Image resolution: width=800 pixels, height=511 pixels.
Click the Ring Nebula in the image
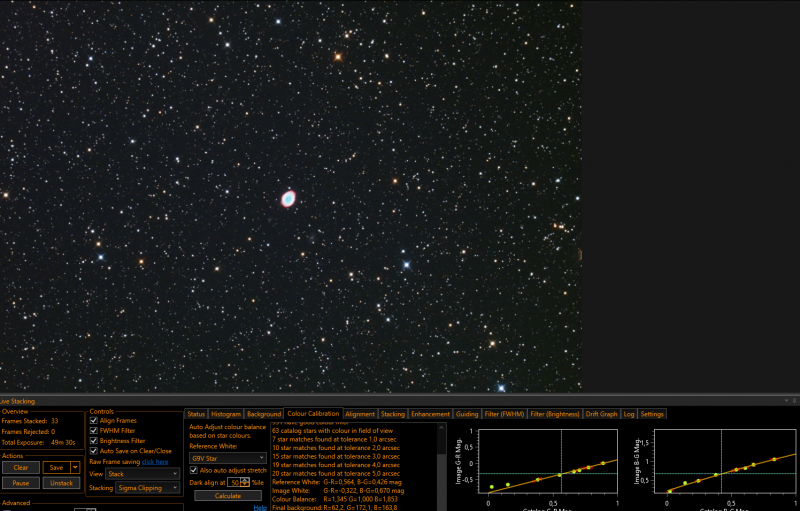click(x=288, y=198)
